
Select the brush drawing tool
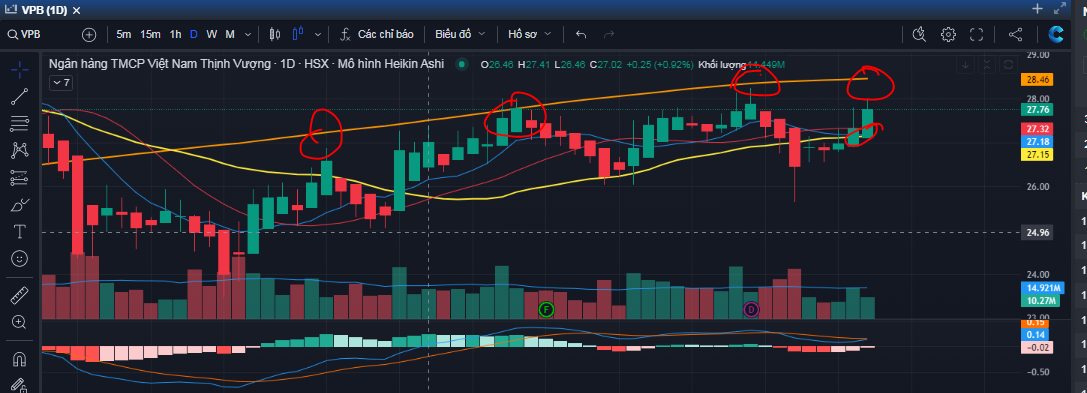[19, 205]
